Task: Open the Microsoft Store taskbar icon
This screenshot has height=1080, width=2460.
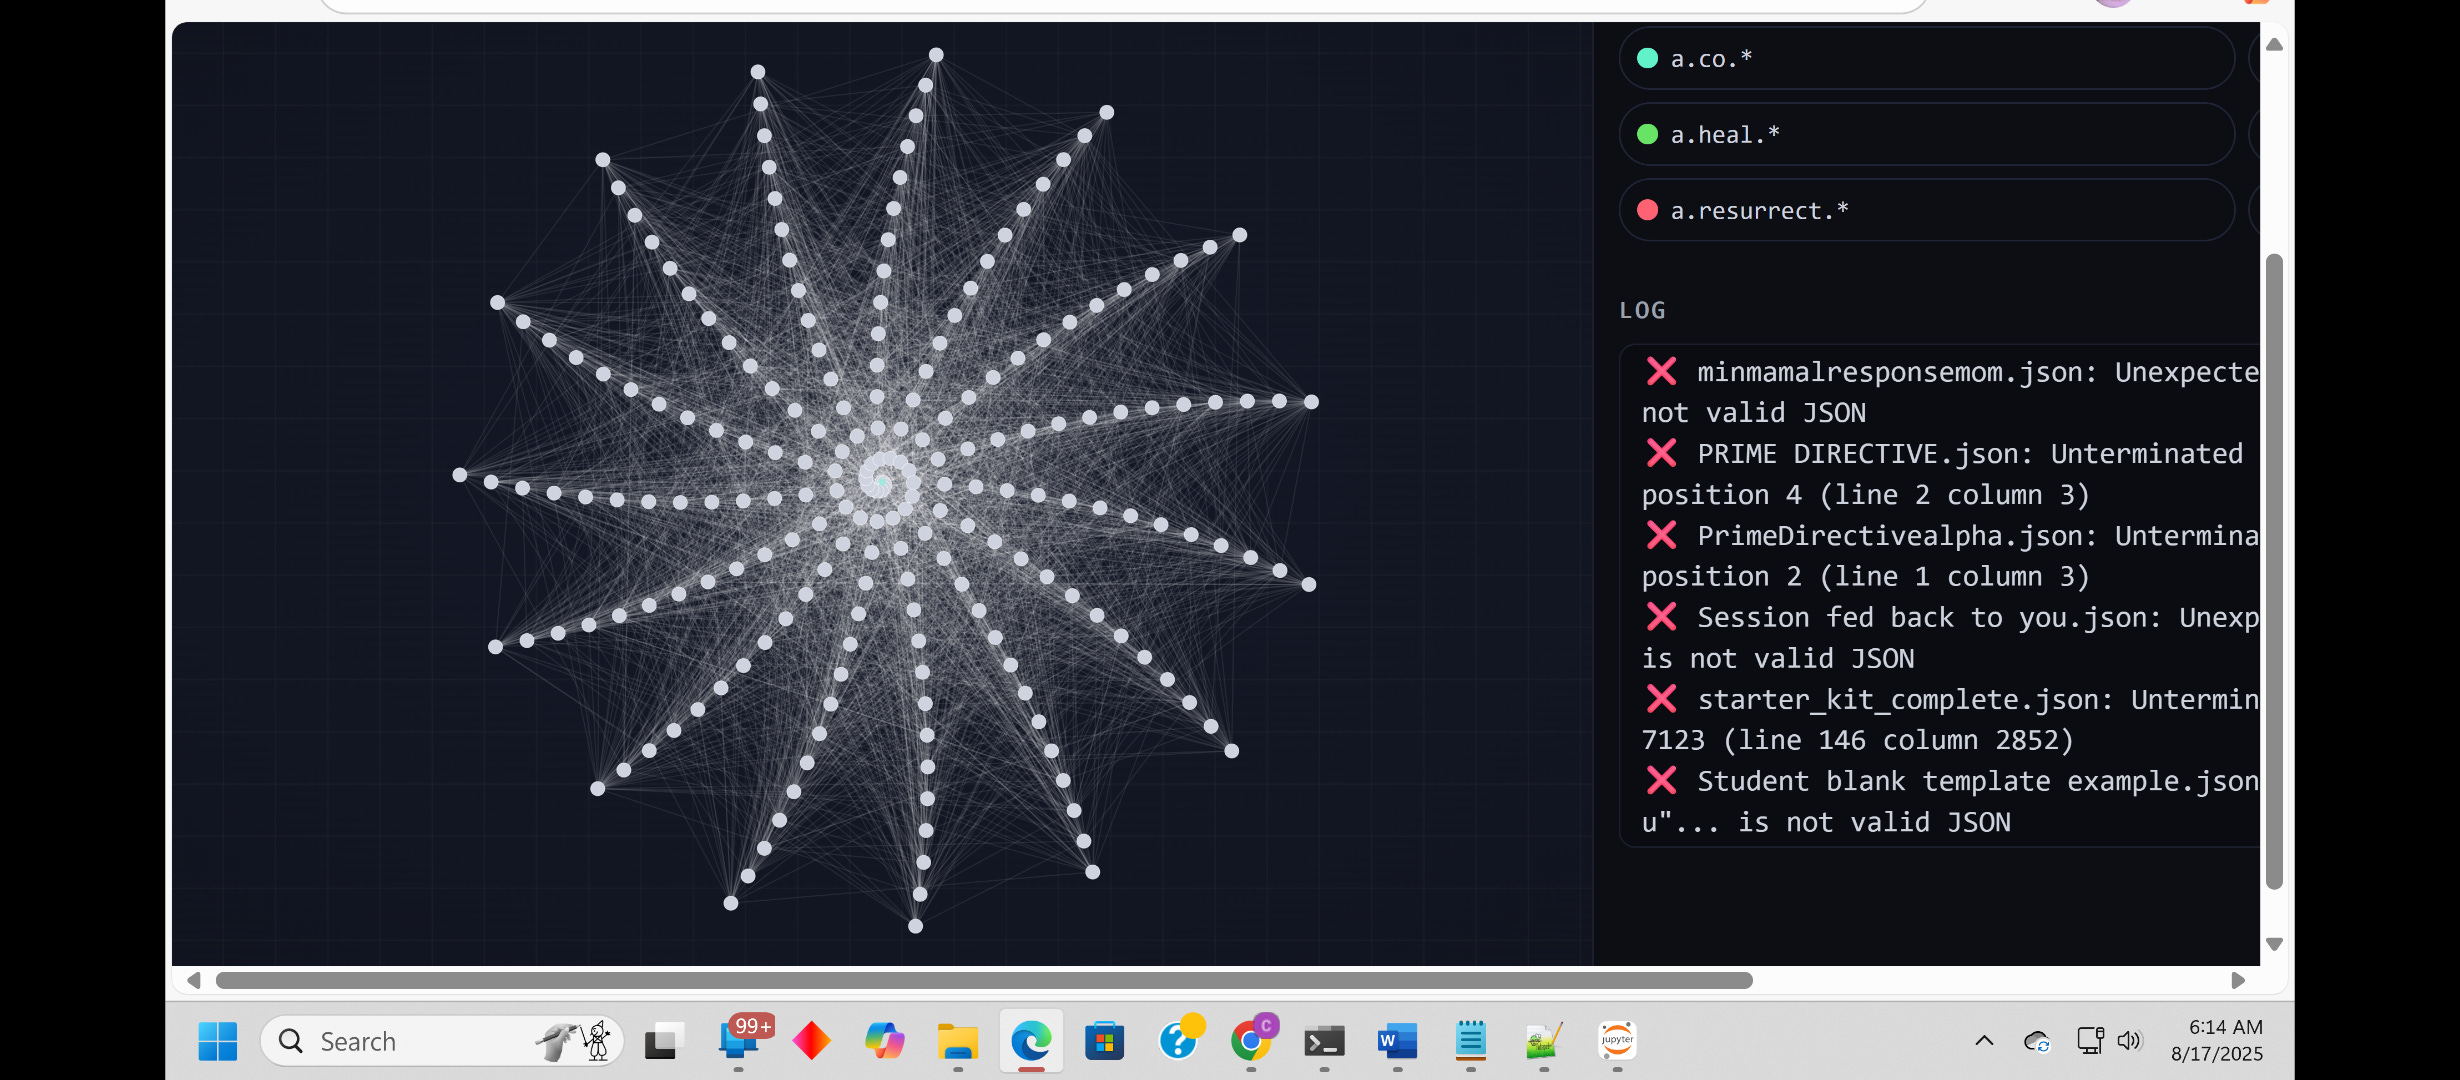Action: pyautogui.click(x=1104, y=1042)
